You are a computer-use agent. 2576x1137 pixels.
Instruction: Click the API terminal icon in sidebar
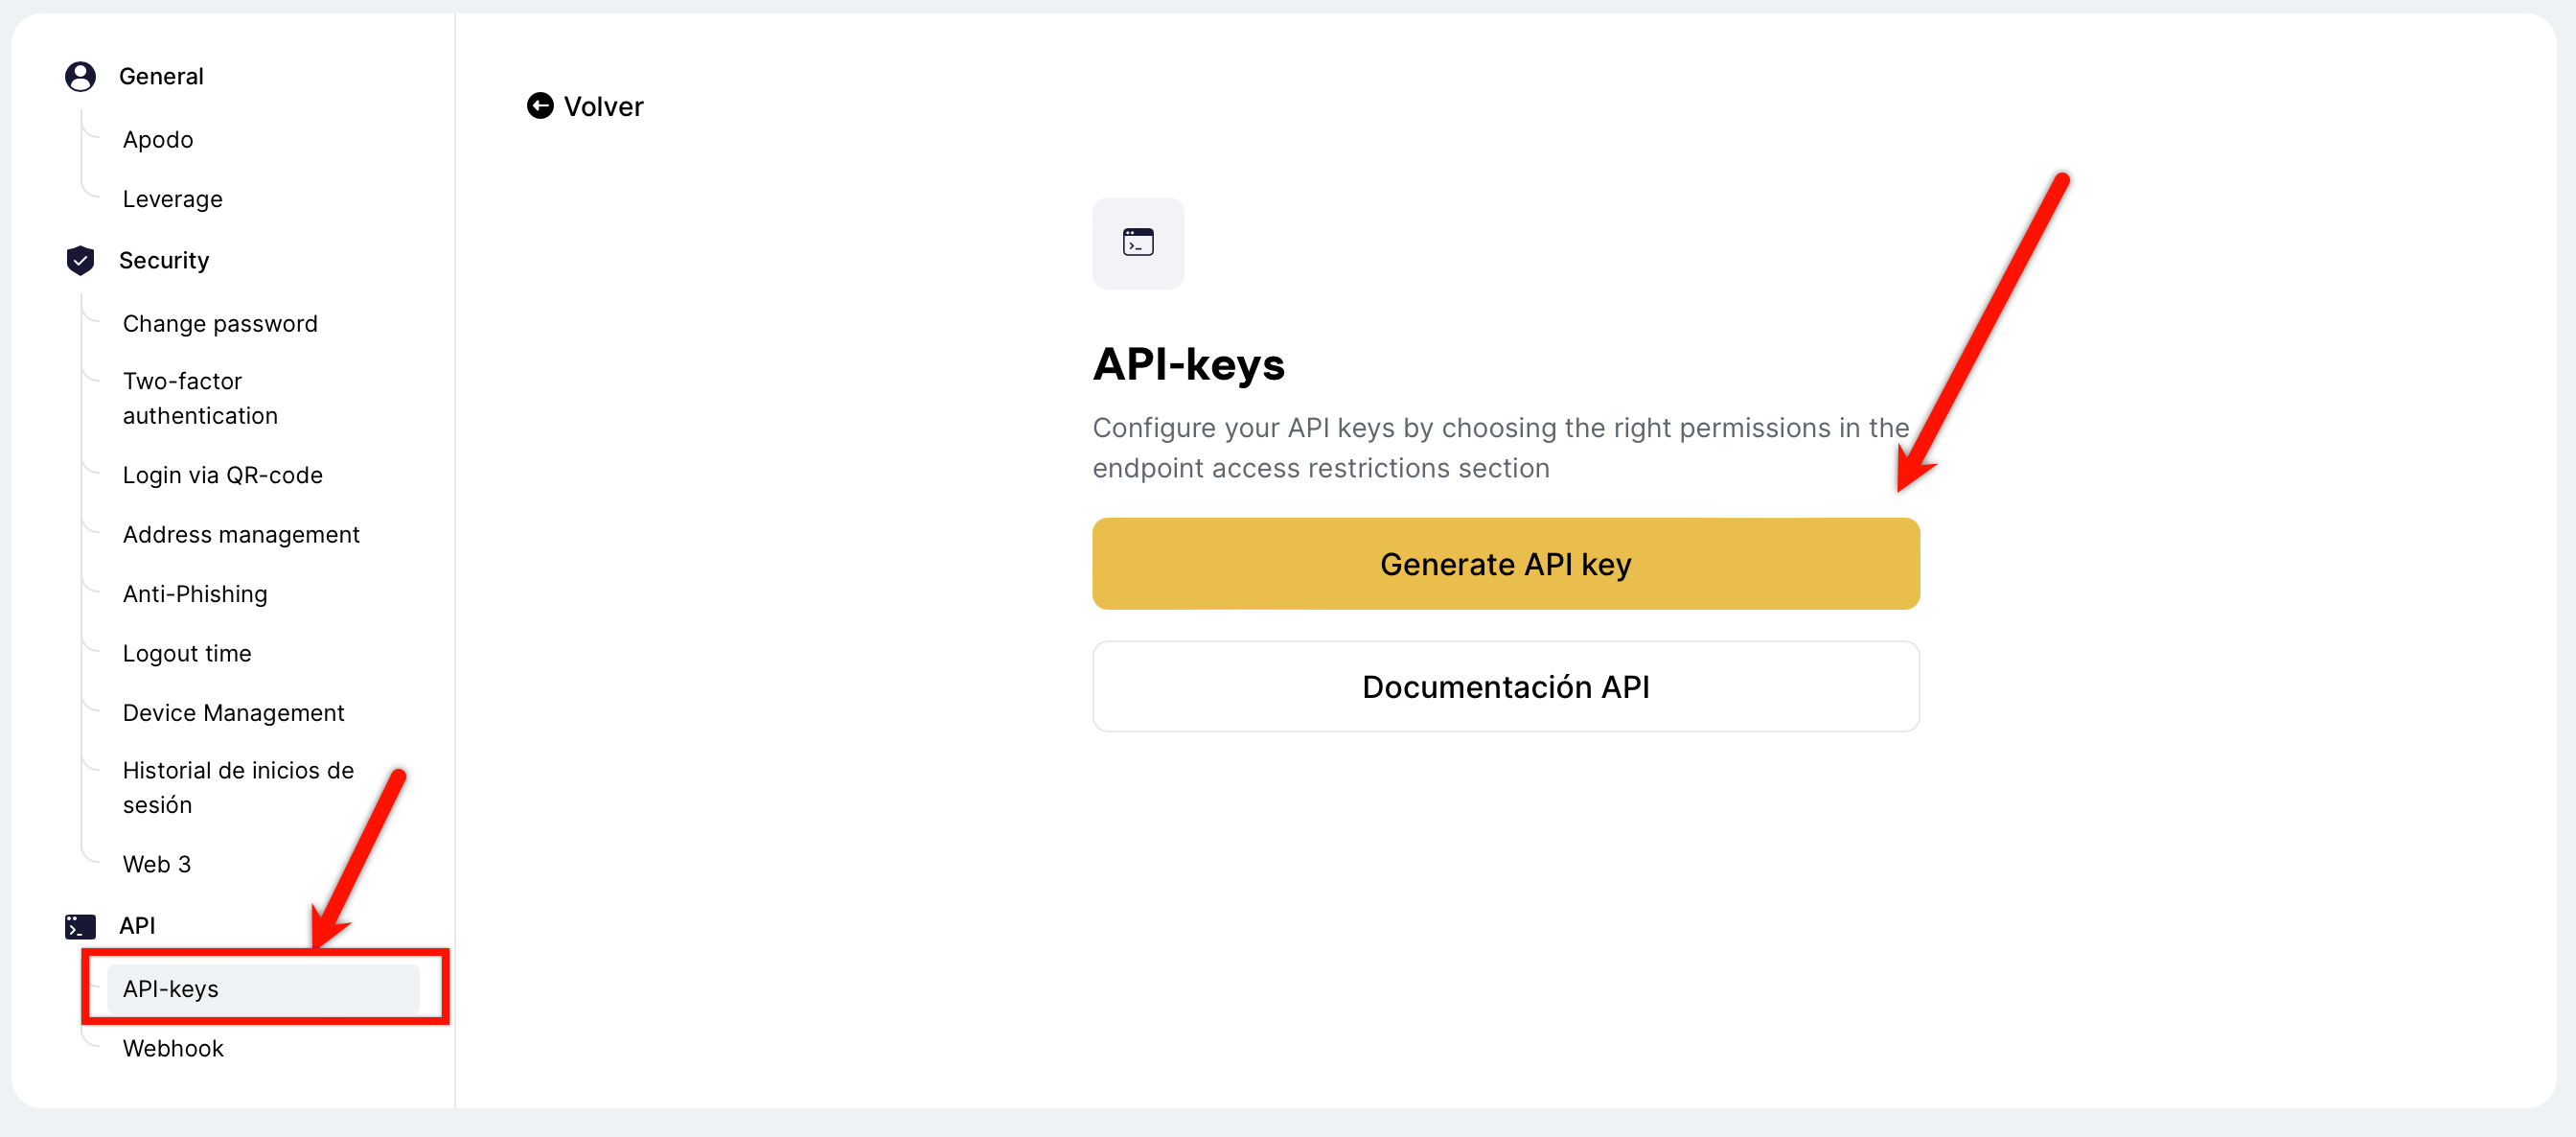coord(80,926)
